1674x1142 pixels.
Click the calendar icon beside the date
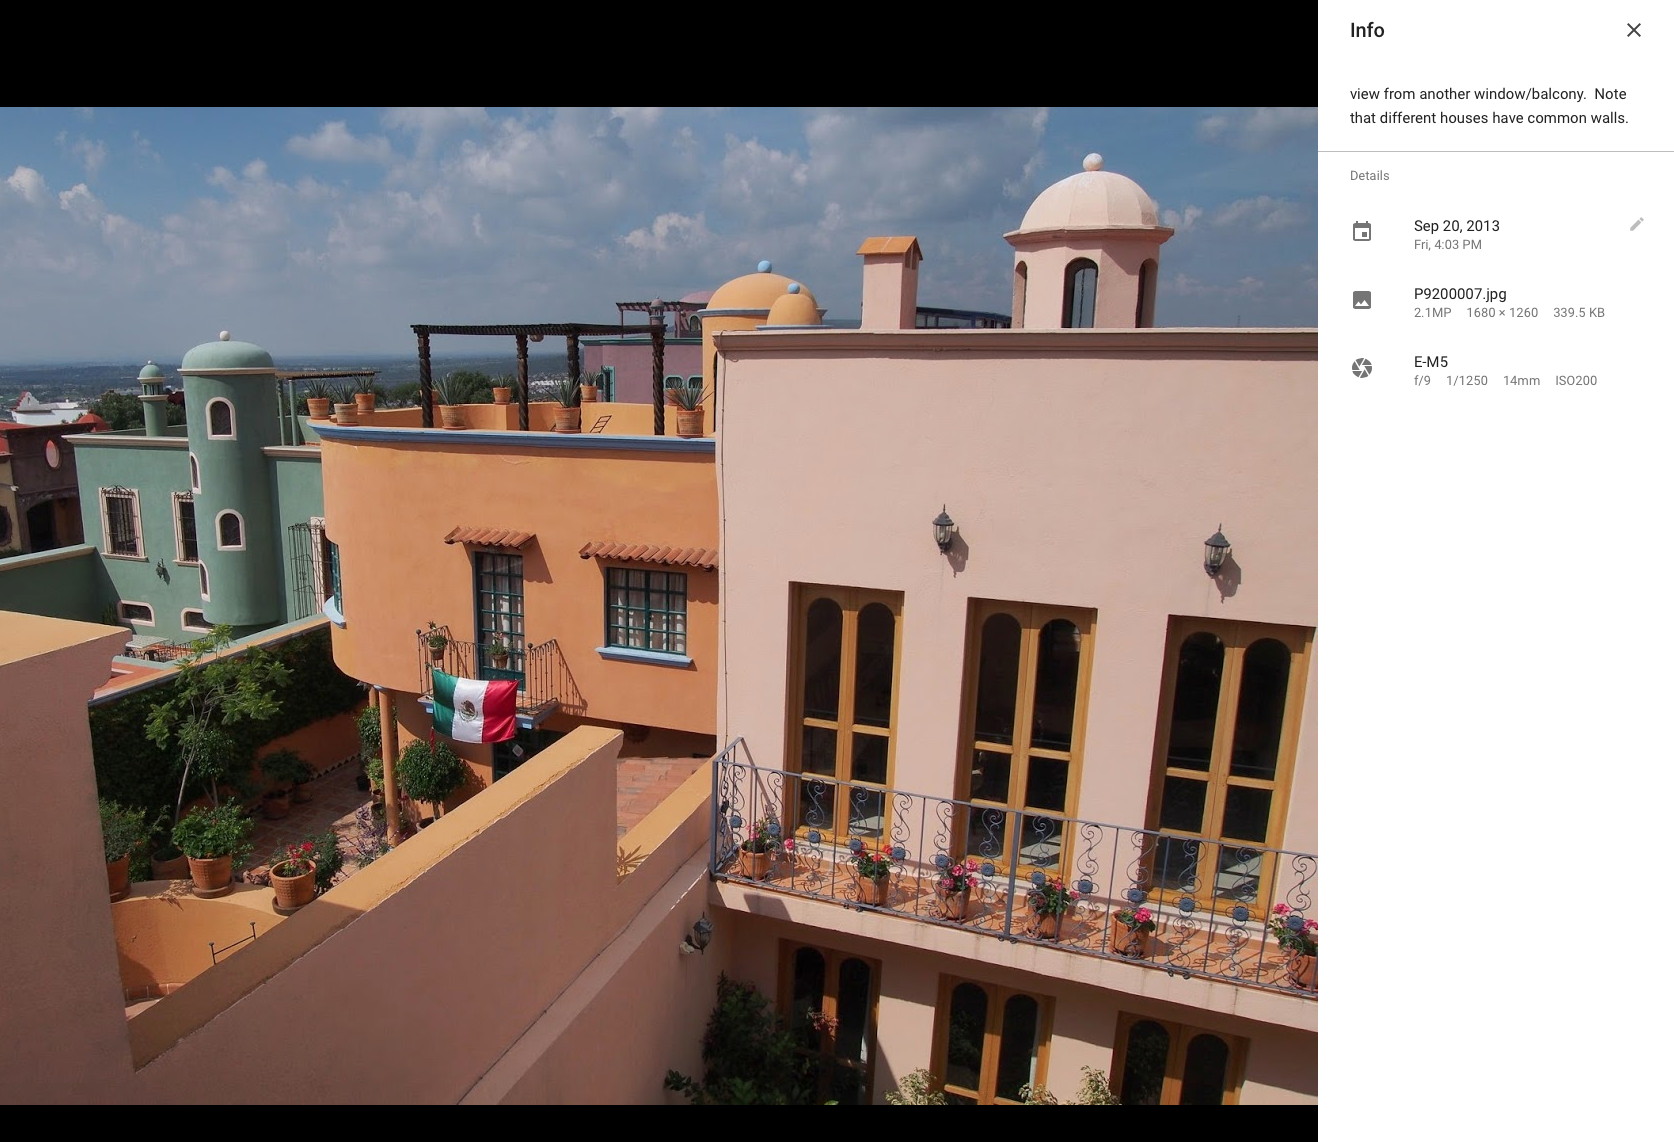[x=1362, y=232]
